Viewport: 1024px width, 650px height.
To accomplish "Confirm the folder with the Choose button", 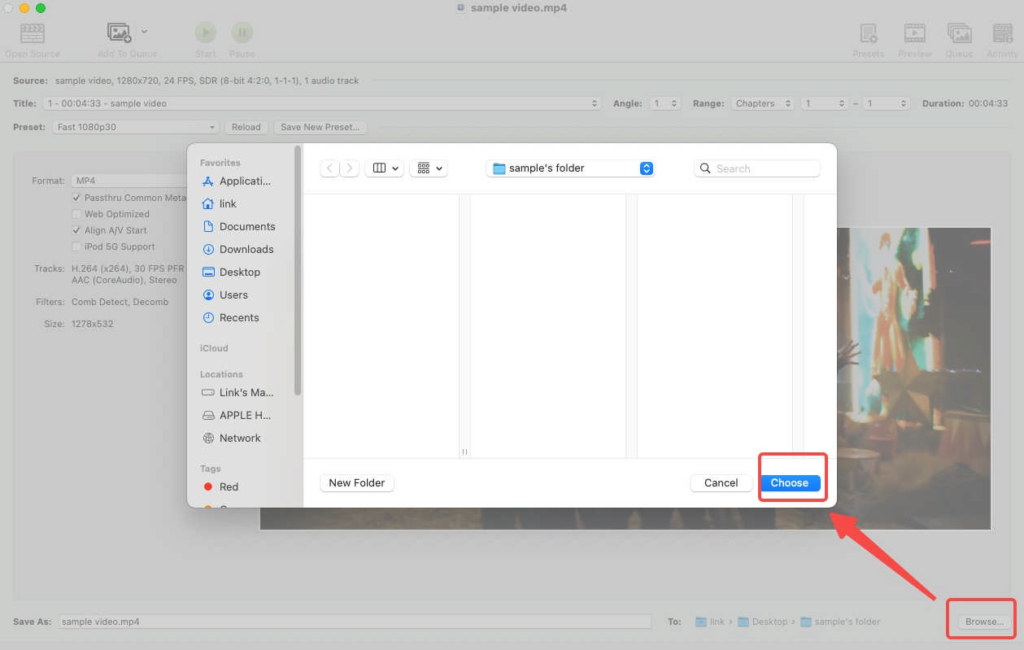I will pos(791,482).
